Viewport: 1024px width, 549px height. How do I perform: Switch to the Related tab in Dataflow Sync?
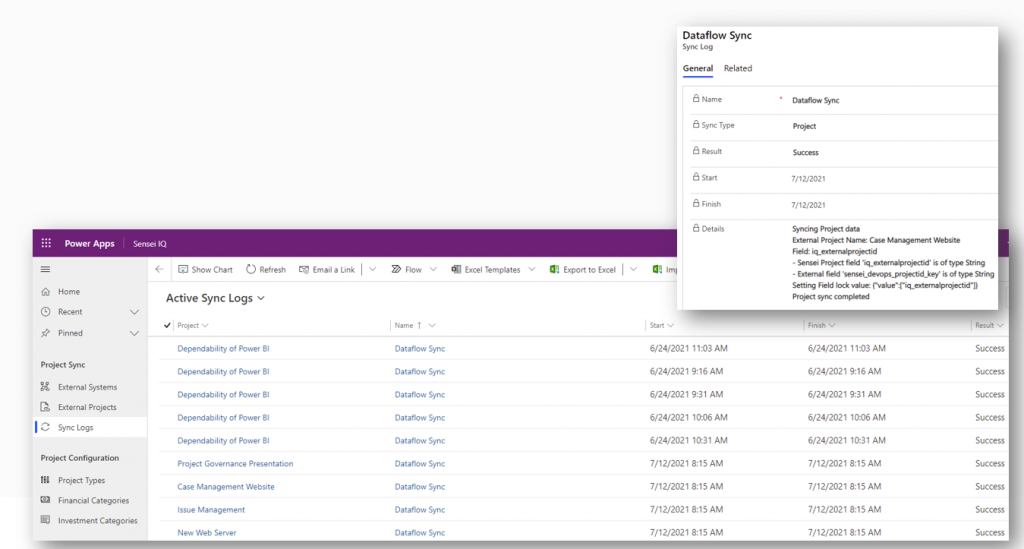(x=738, y=68)
